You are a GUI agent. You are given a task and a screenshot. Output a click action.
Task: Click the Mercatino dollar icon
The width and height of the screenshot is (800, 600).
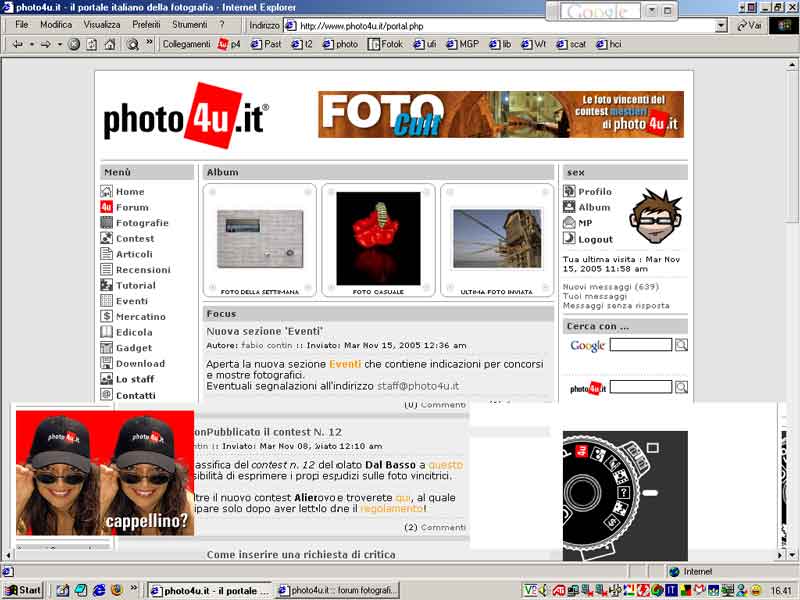coord(107,316)
